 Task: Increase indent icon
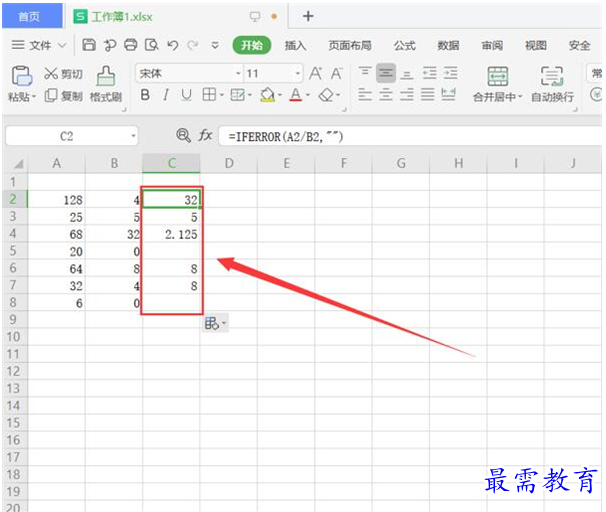(x=450, y=73)
